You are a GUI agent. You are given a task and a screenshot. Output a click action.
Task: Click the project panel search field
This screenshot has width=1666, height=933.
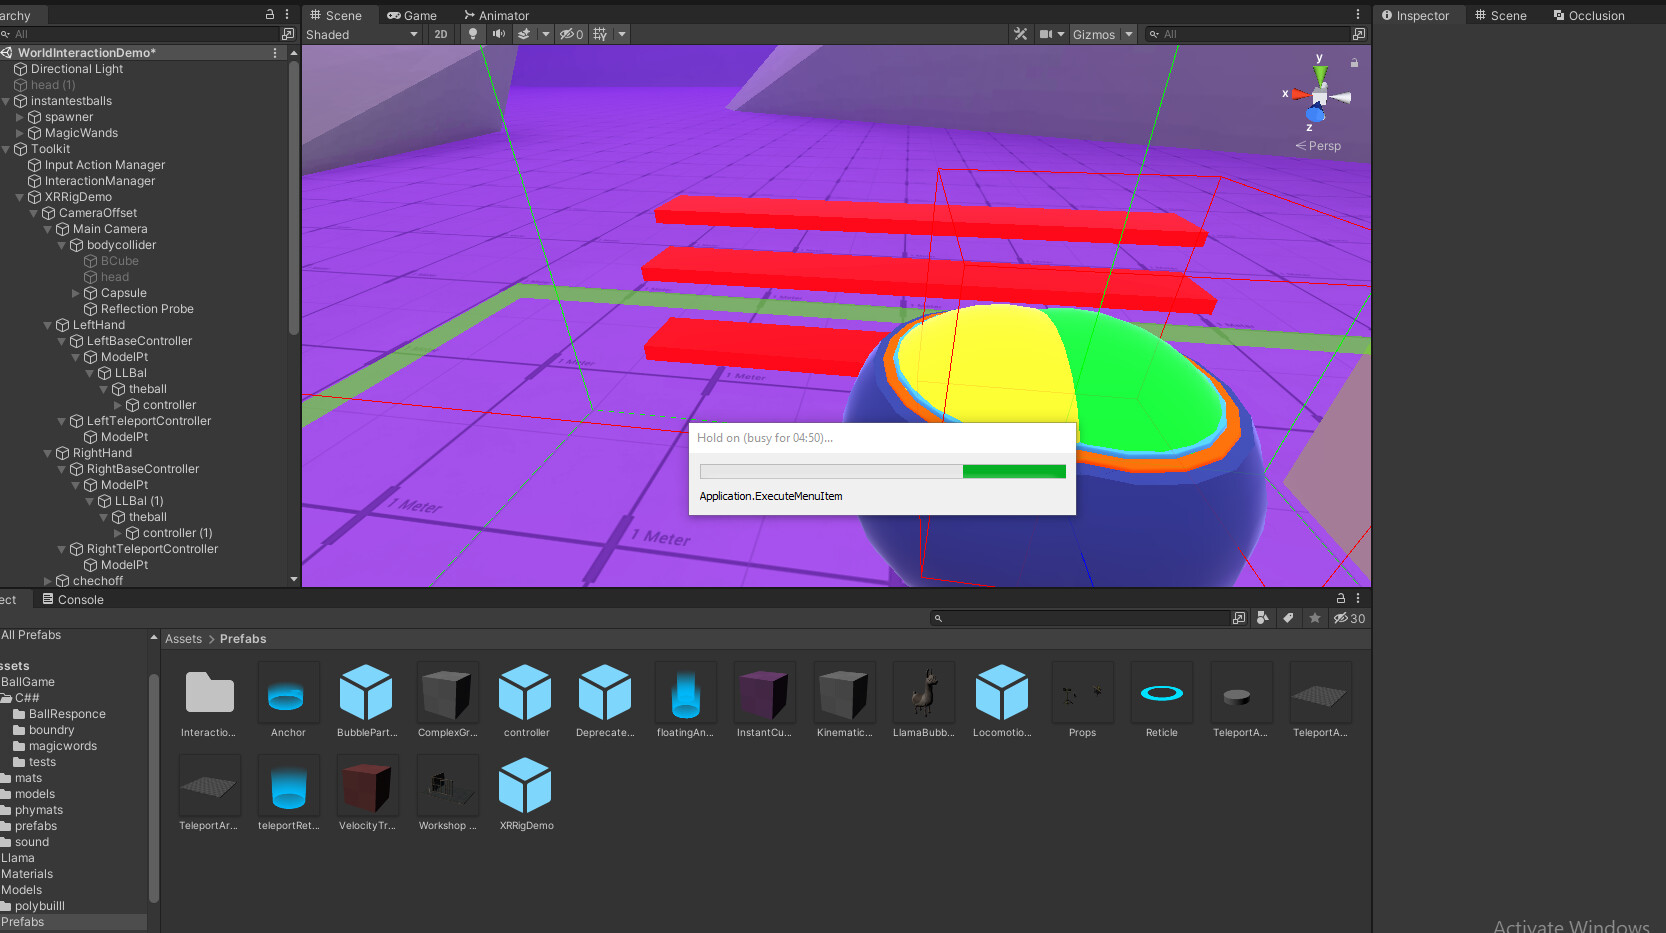1080,618
